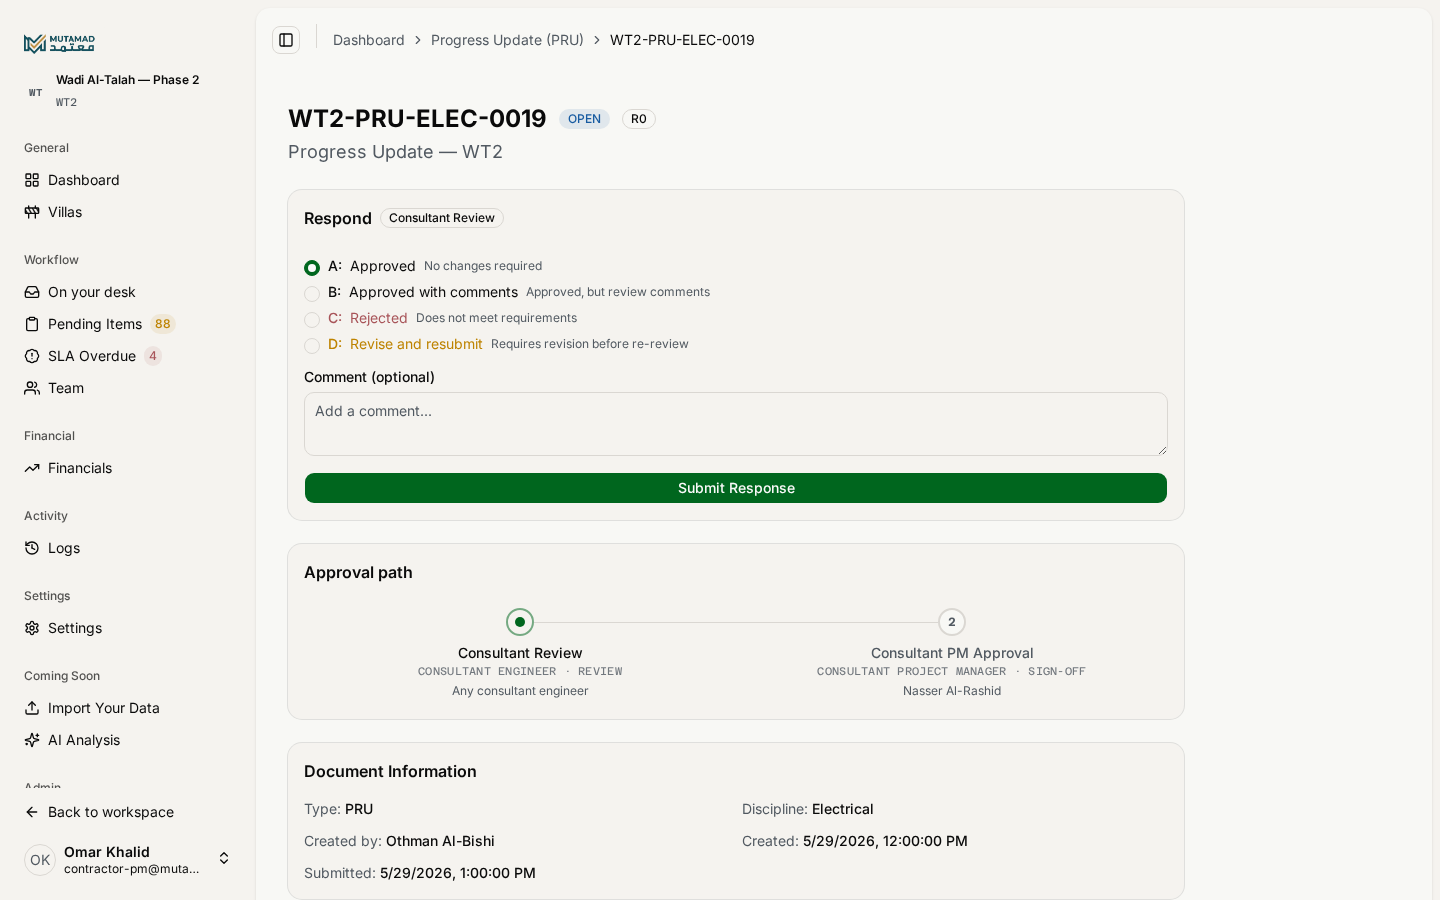The image size is (1440, 900).
Task: Click the Logs history icon
Action: click(x=32, y=548)
